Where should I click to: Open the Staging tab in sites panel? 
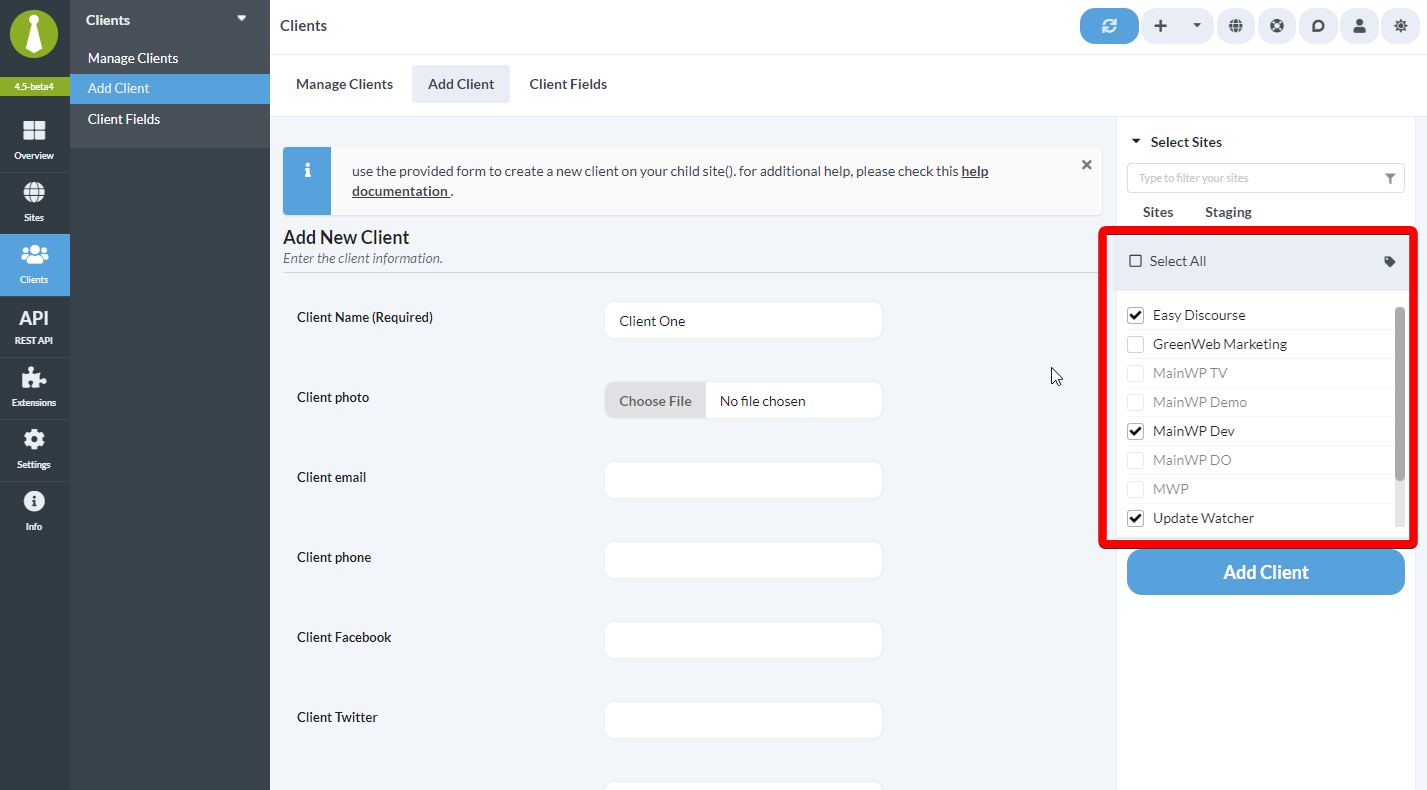1227,212
